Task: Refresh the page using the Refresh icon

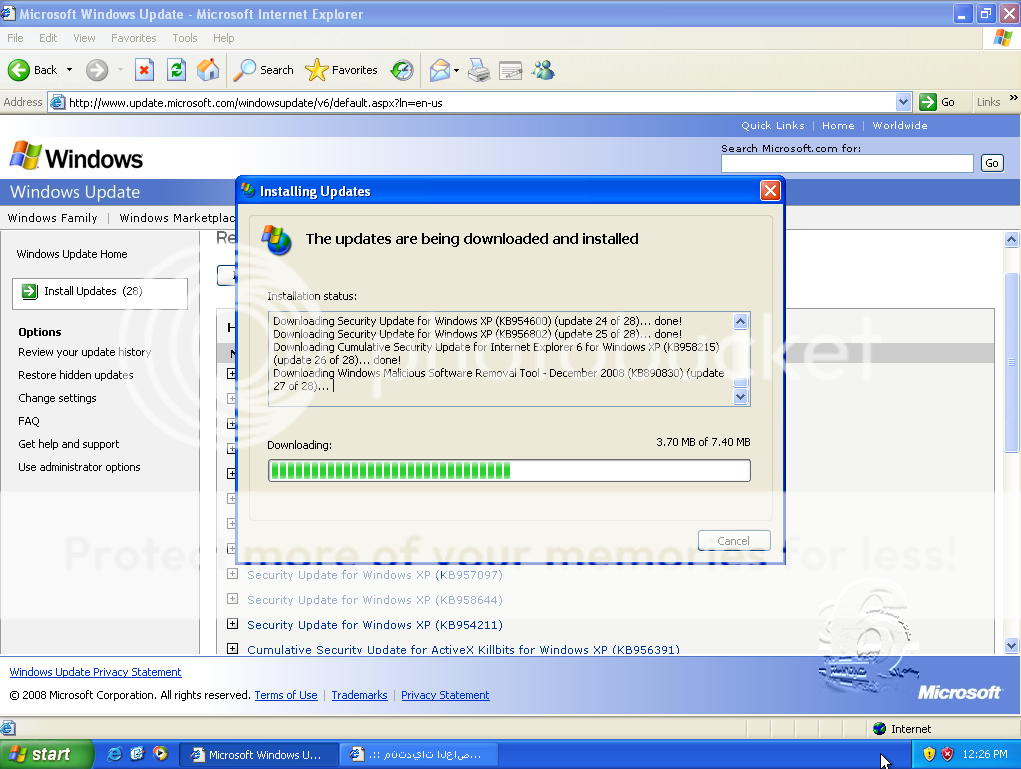Action: [176, 70]
